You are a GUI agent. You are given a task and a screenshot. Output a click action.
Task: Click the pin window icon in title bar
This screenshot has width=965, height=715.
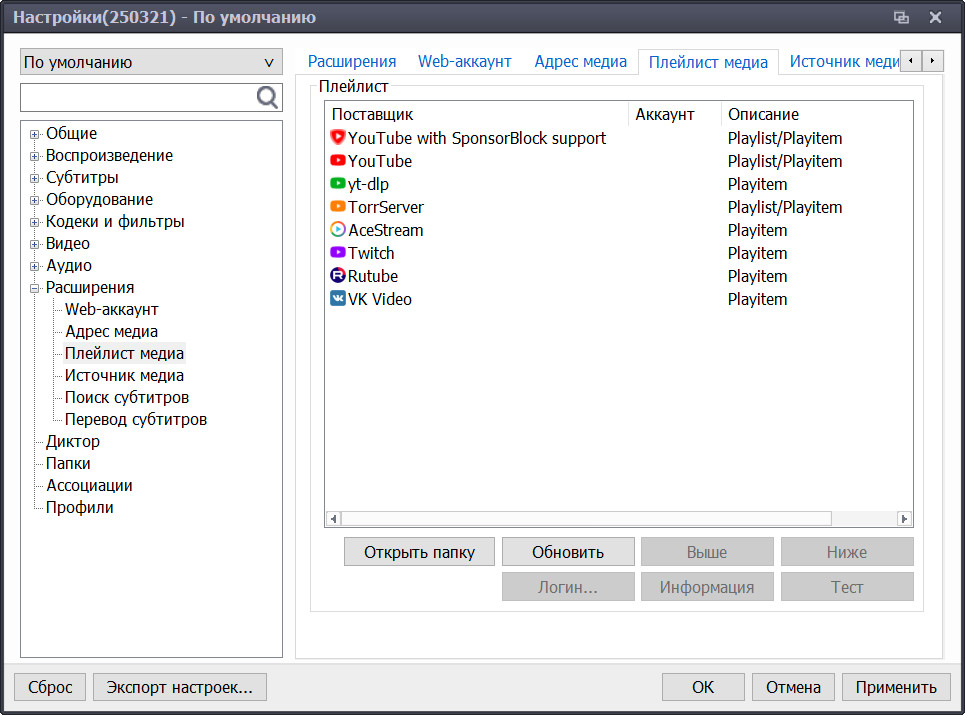coord(901,17)
